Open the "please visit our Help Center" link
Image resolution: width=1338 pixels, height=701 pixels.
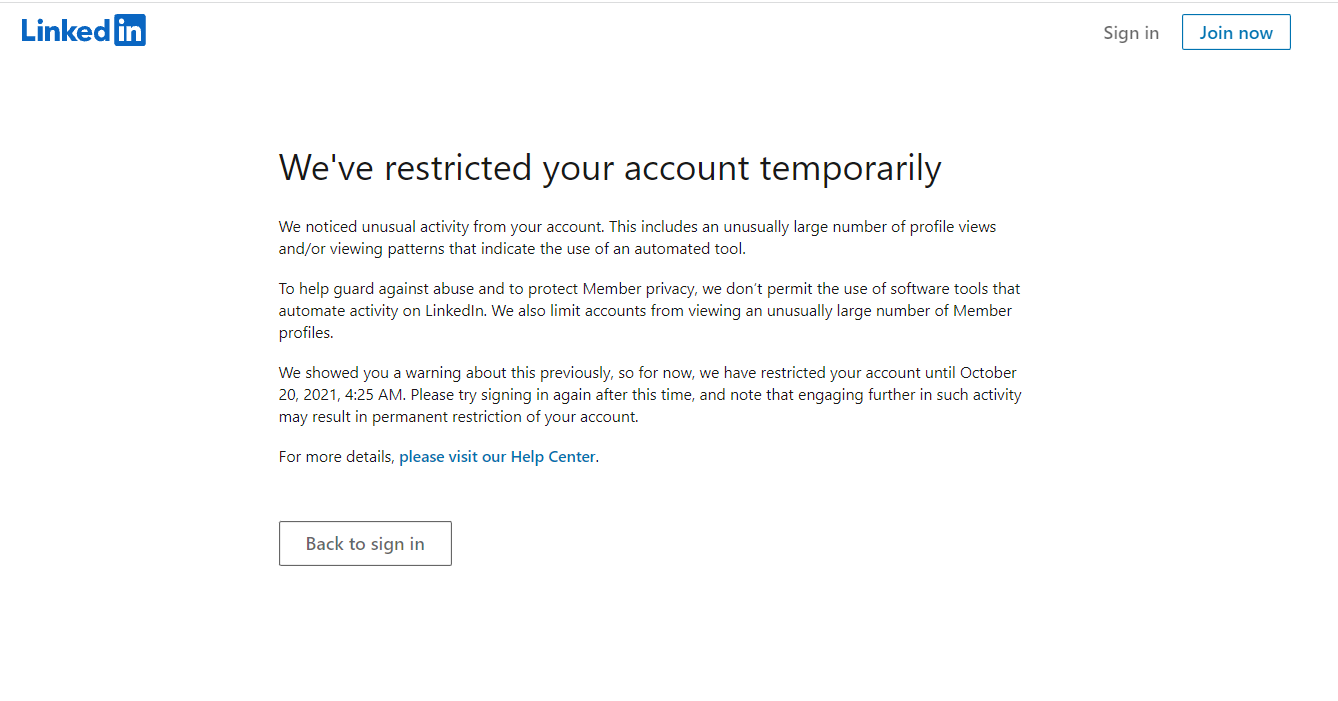point(497,457)
